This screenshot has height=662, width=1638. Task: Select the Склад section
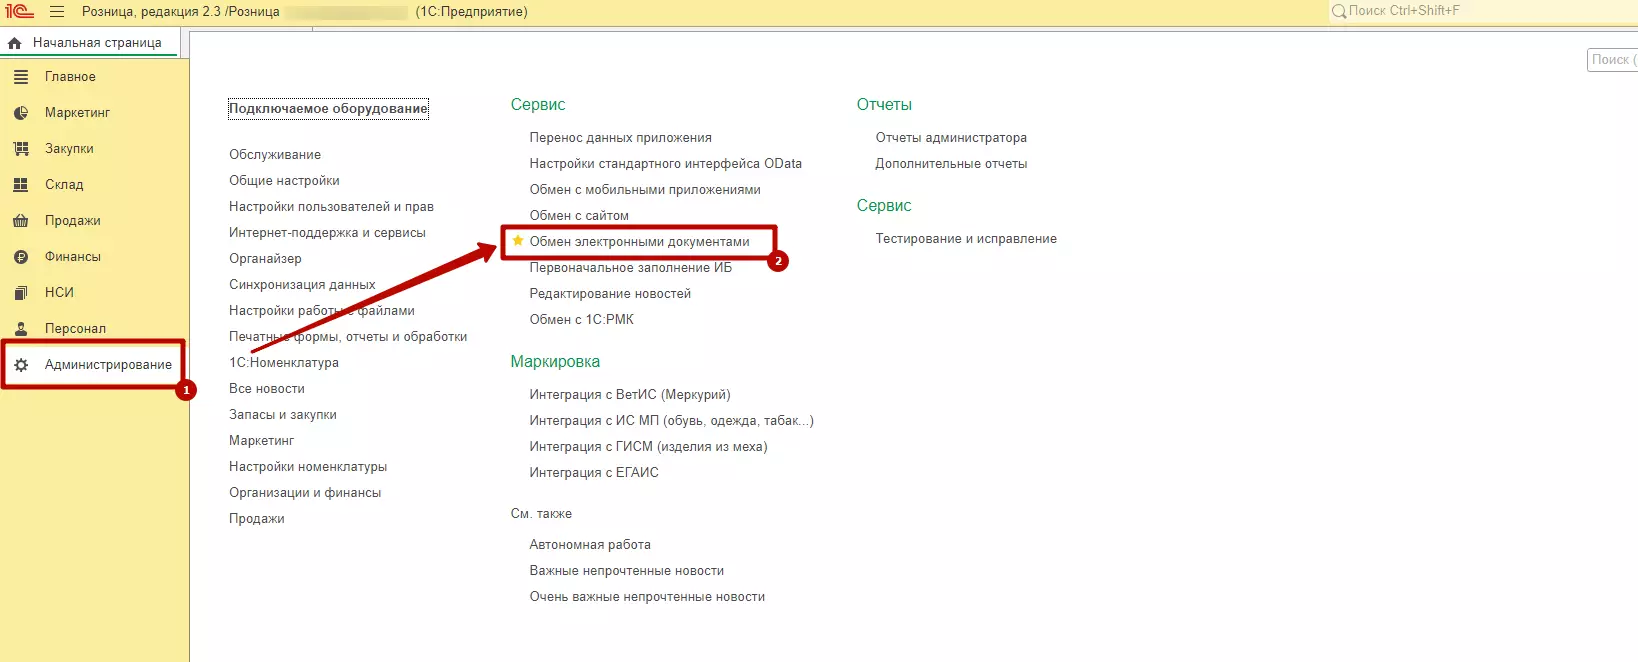click(x=64, y=185)
